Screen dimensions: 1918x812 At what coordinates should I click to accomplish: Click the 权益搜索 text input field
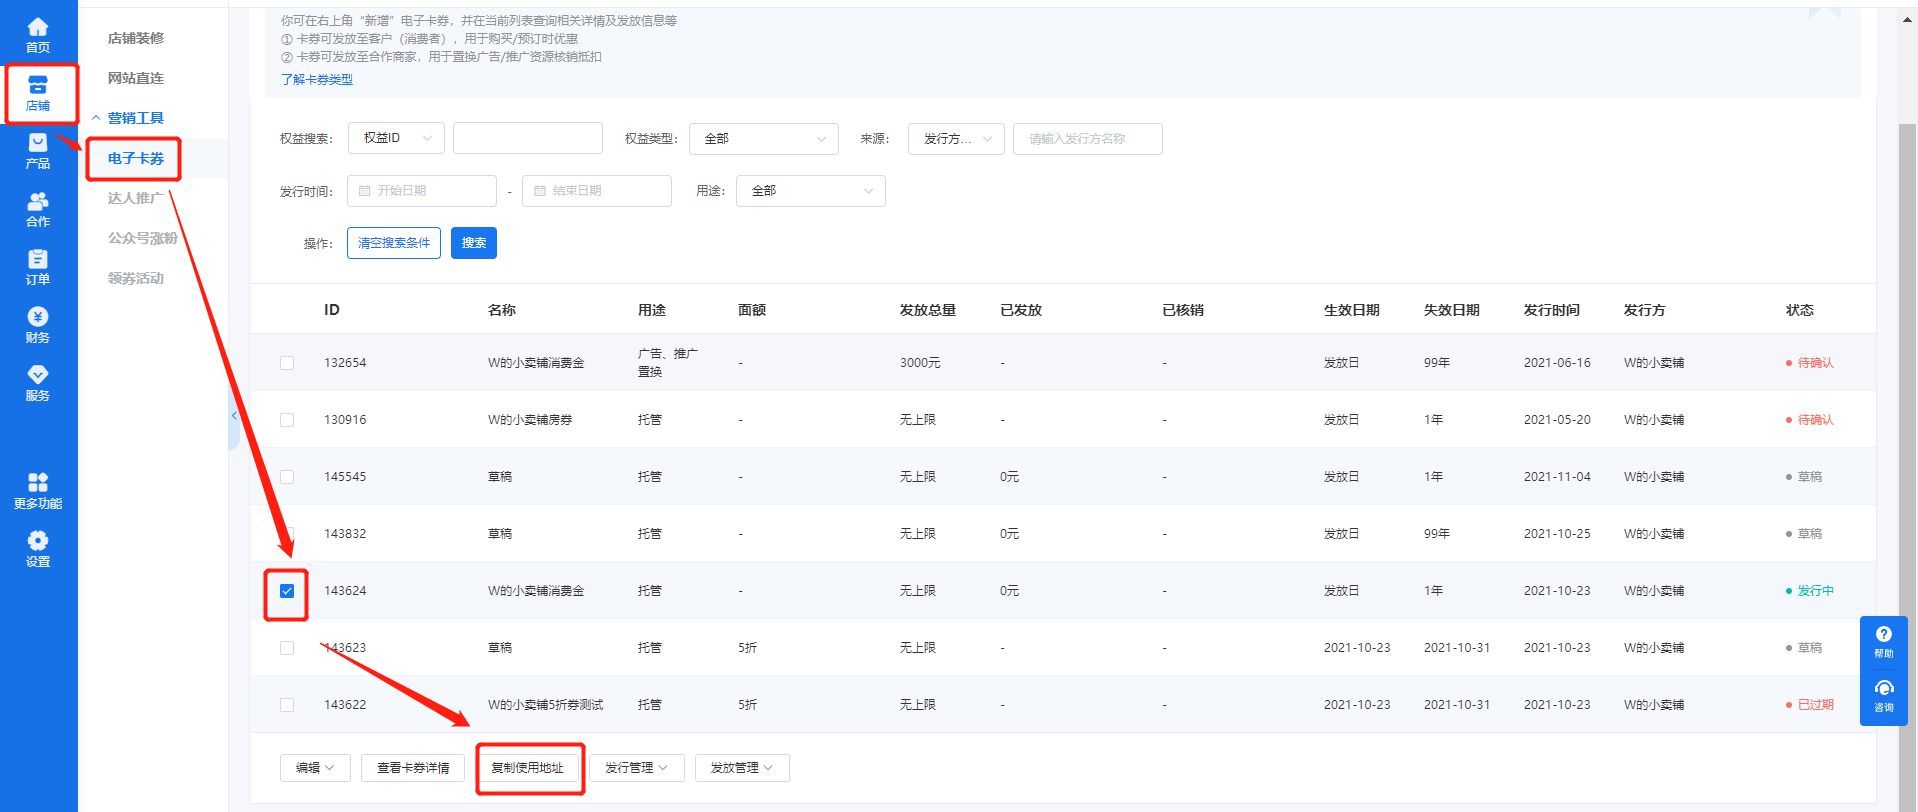(x=528, y=138)
